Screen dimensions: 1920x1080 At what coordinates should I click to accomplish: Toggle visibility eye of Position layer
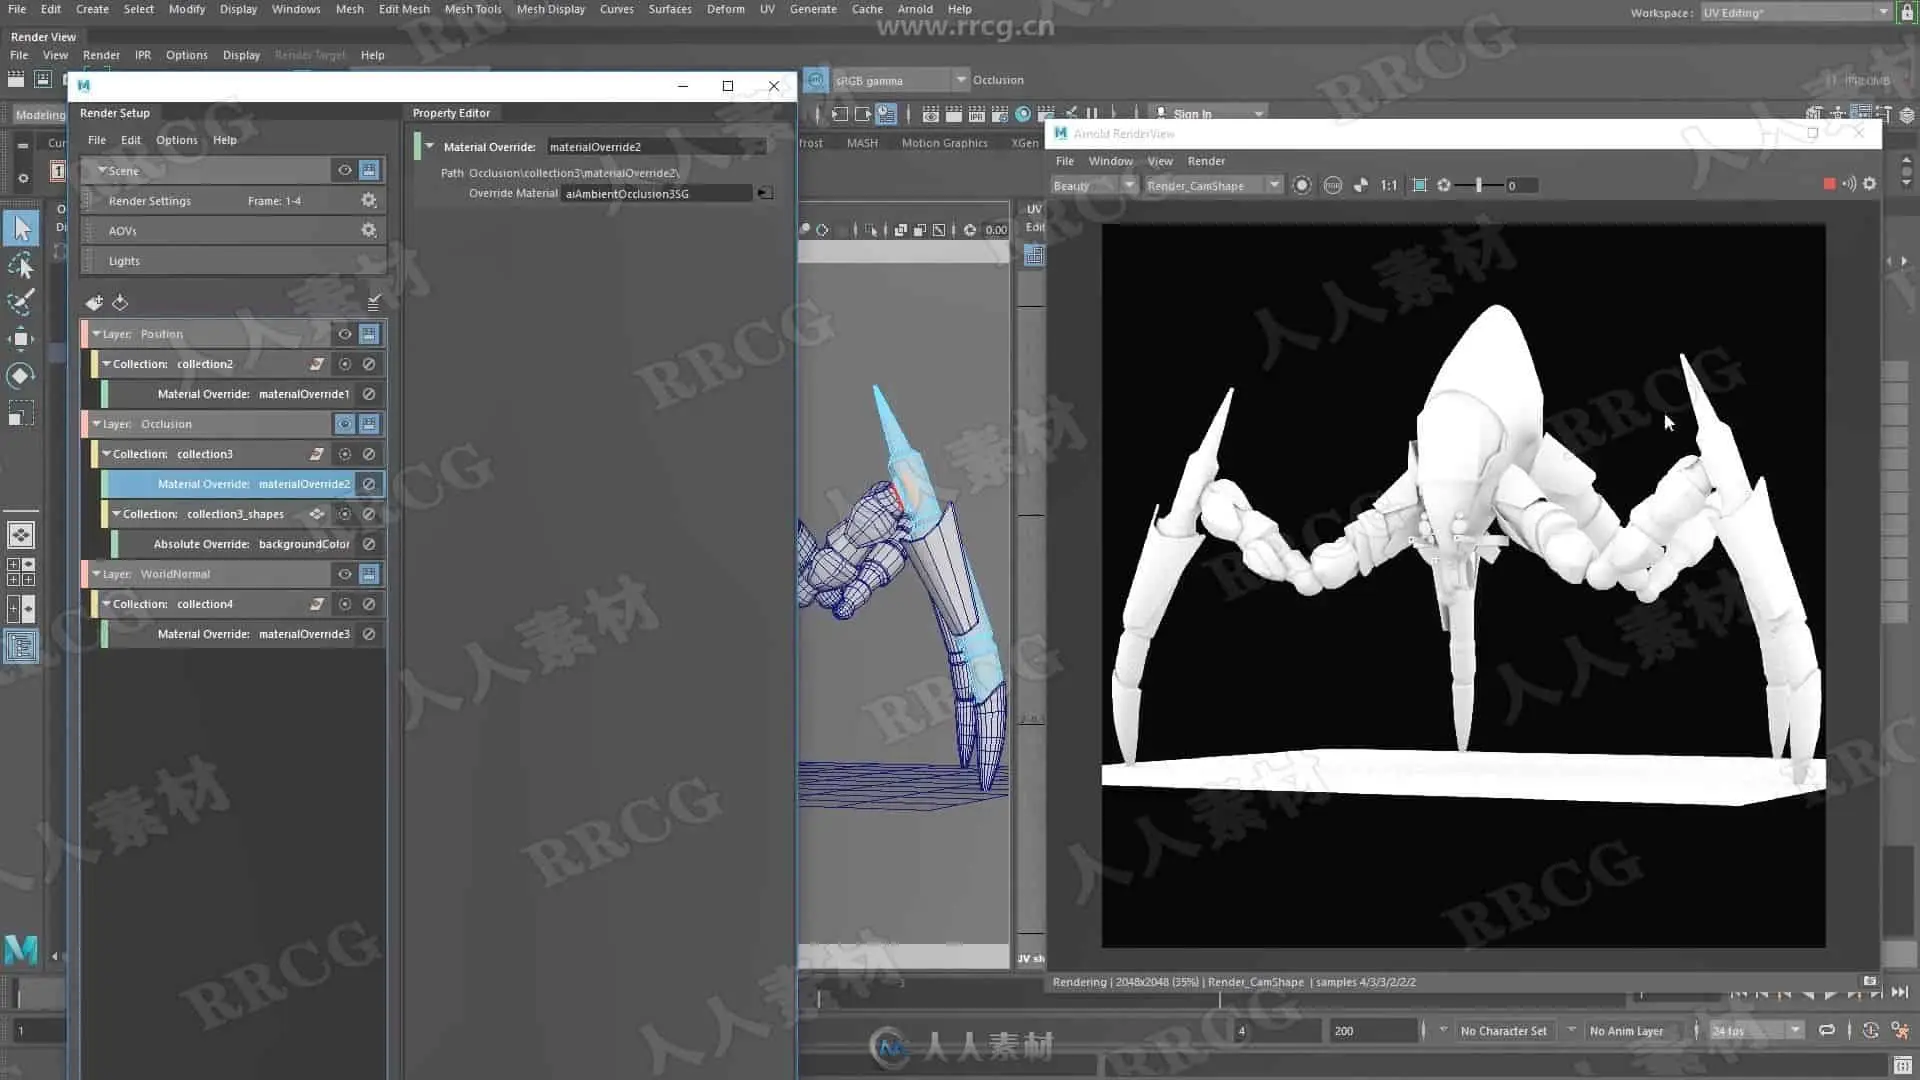(344, 334)
